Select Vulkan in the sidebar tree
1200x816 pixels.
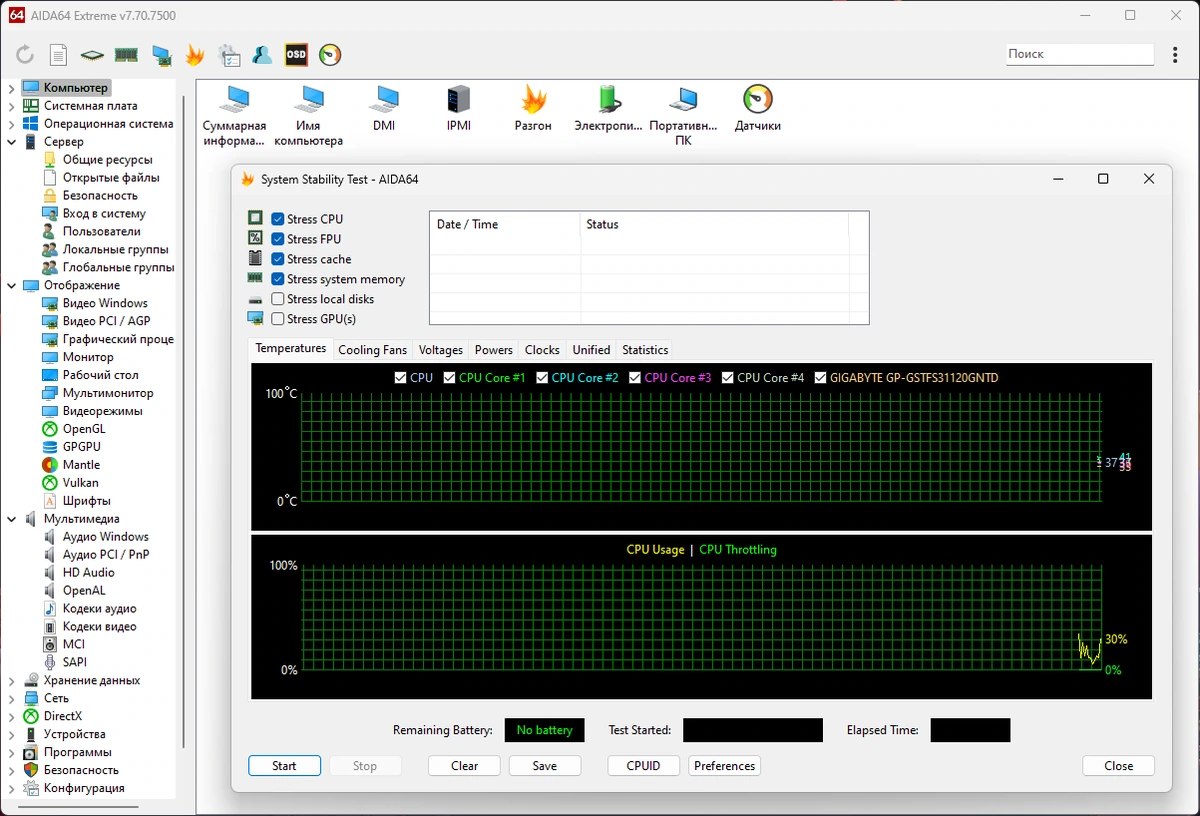[x=80, y=483]
